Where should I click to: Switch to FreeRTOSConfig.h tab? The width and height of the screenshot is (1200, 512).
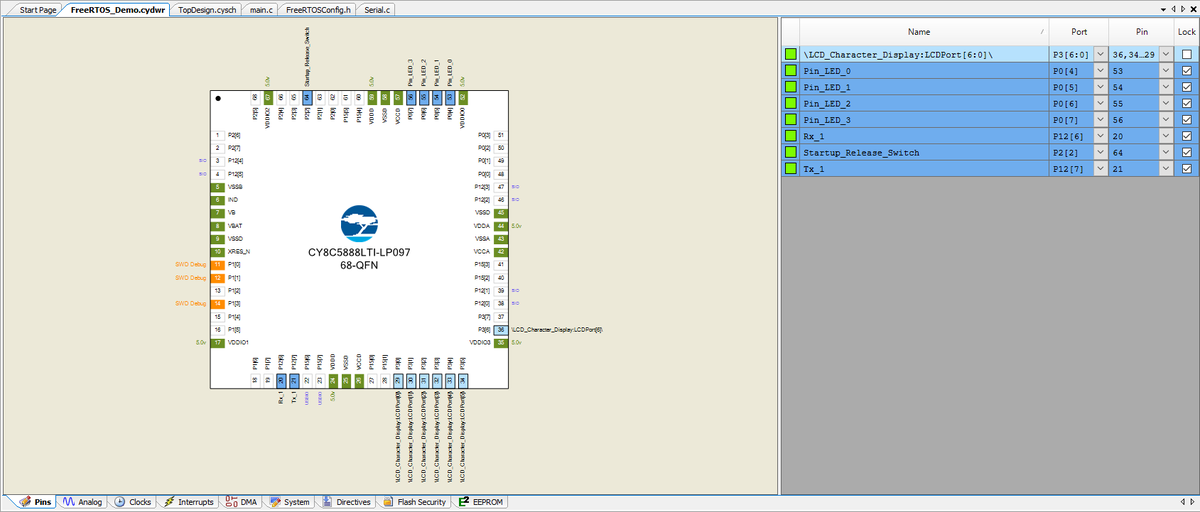[318, 8]
